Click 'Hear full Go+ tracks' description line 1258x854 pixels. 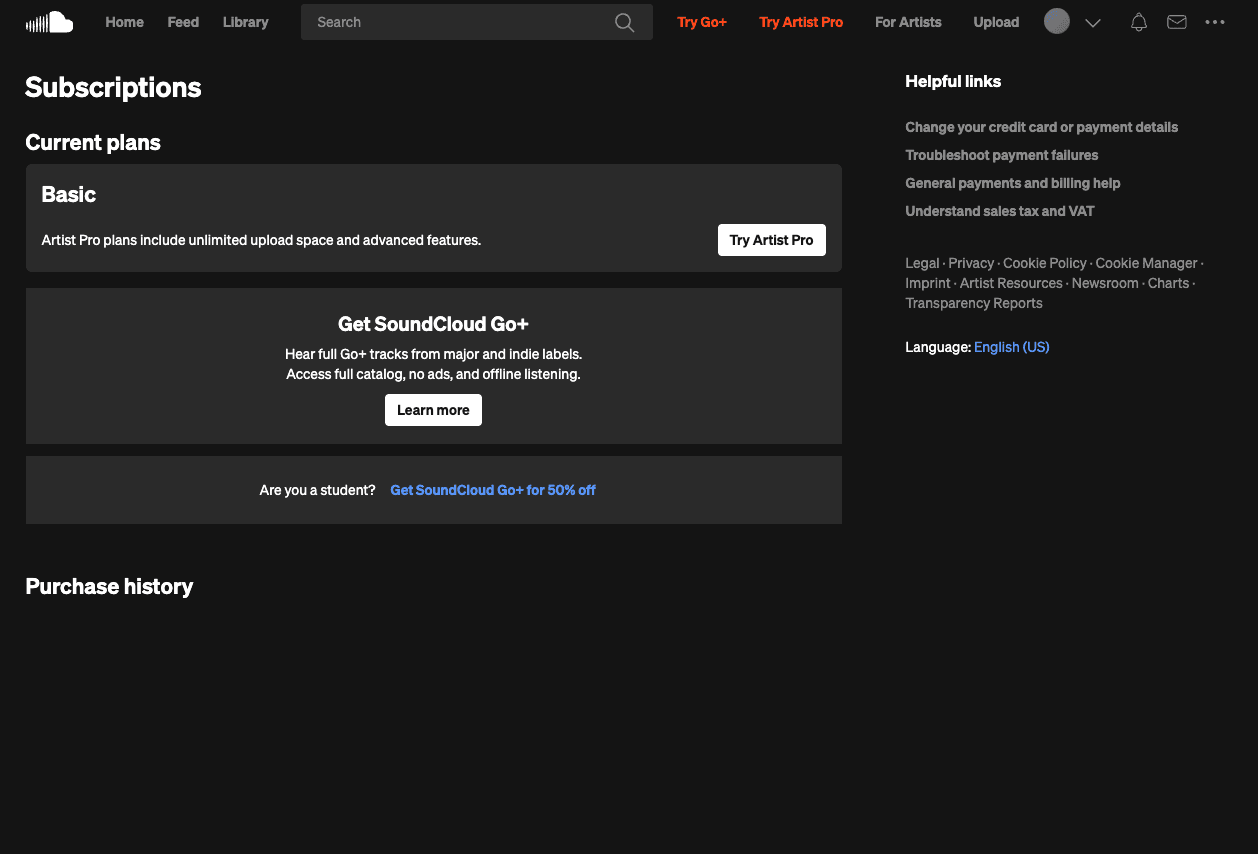pyautogui.click(x=433, y=354)
